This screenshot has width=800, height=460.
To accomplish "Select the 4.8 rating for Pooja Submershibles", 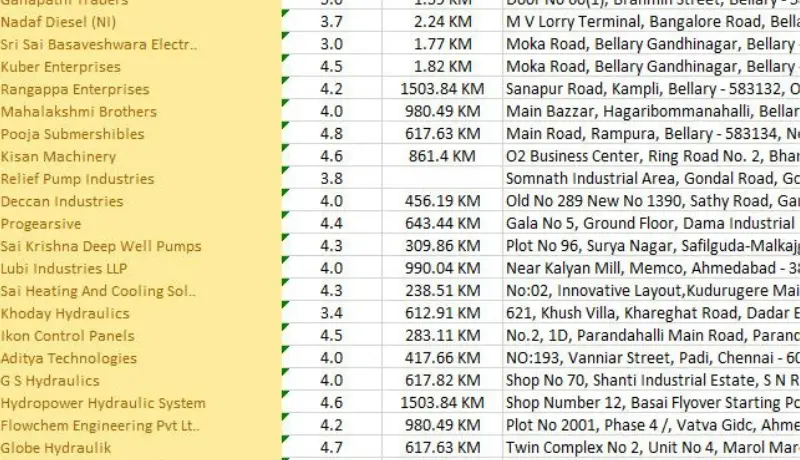I will [x=332, y=134].
